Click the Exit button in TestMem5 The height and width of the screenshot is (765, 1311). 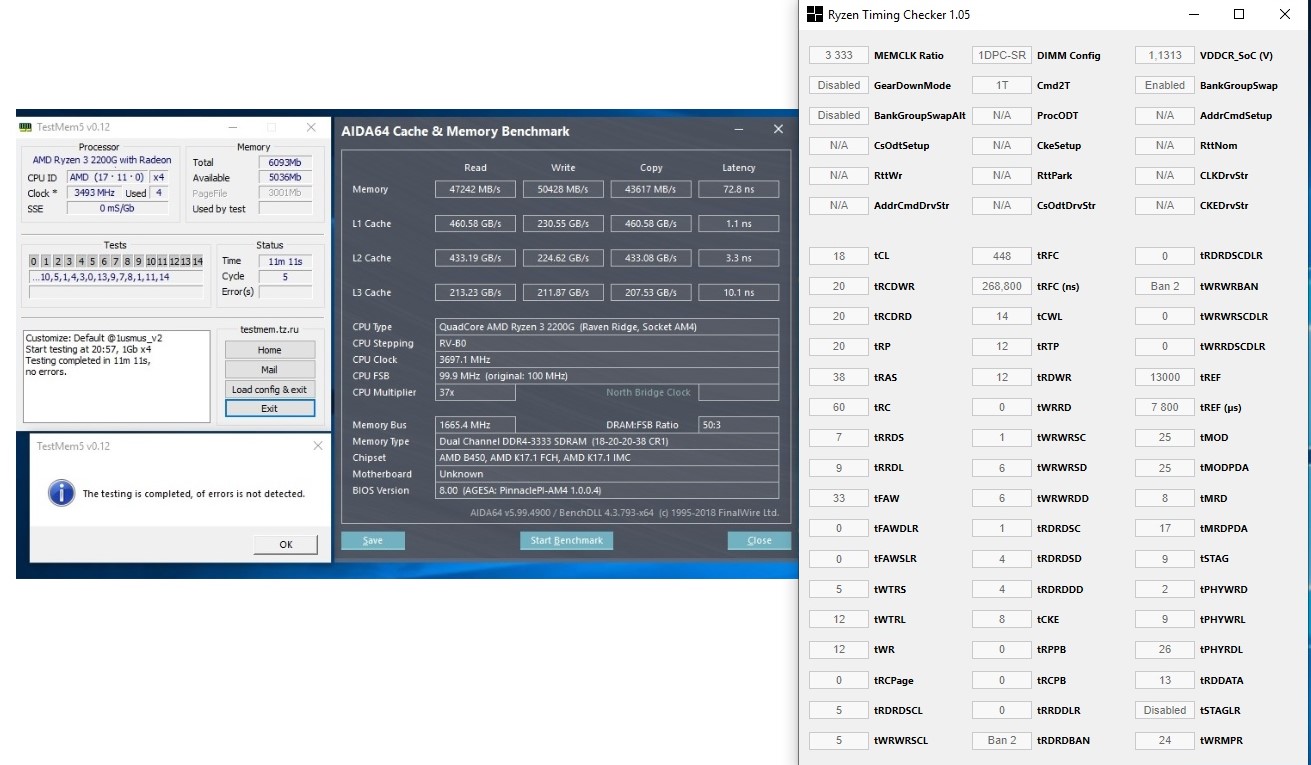tap(269, 408)
